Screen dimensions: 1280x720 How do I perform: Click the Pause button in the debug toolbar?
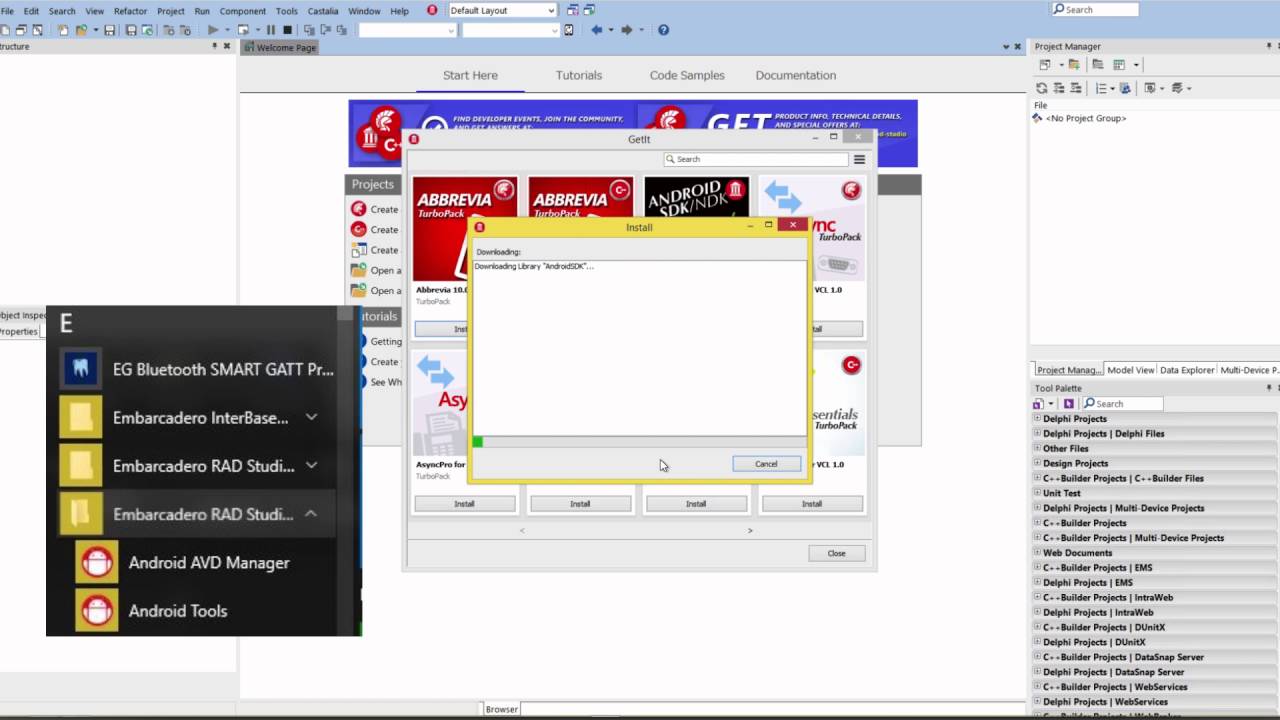pyautogui.click(x=270, y=30)
